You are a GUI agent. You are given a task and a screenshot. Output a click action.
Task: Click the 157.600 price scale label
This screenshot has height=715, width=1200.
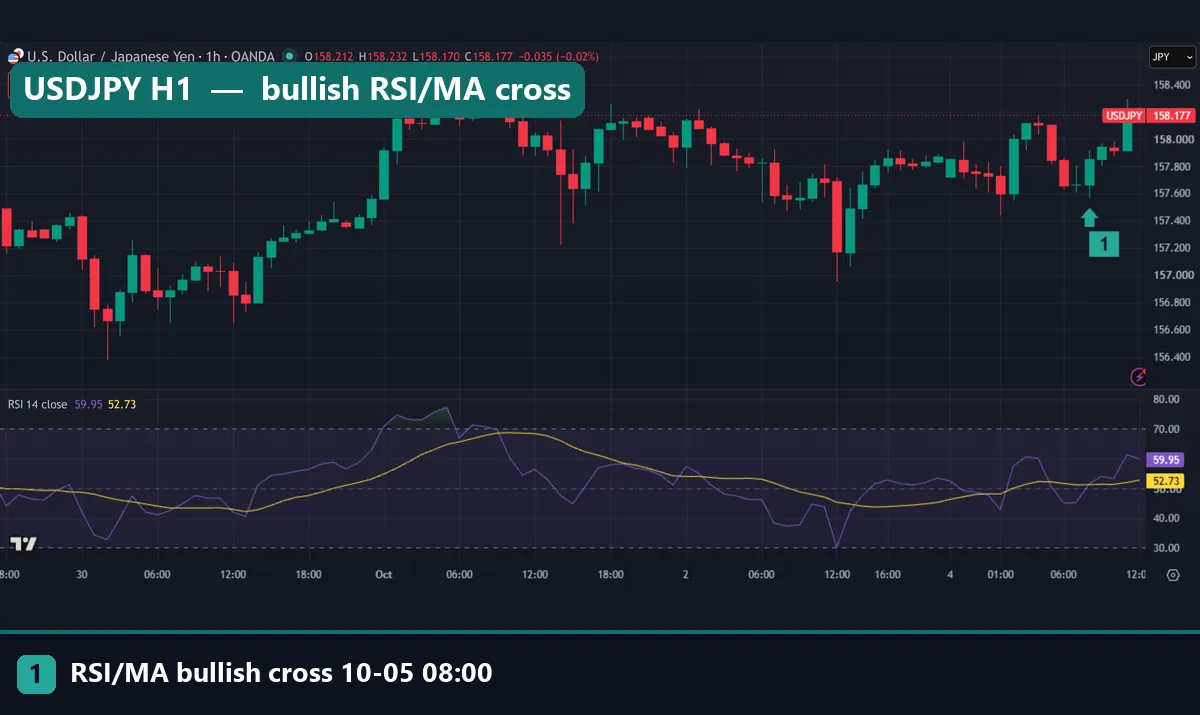1171,194
